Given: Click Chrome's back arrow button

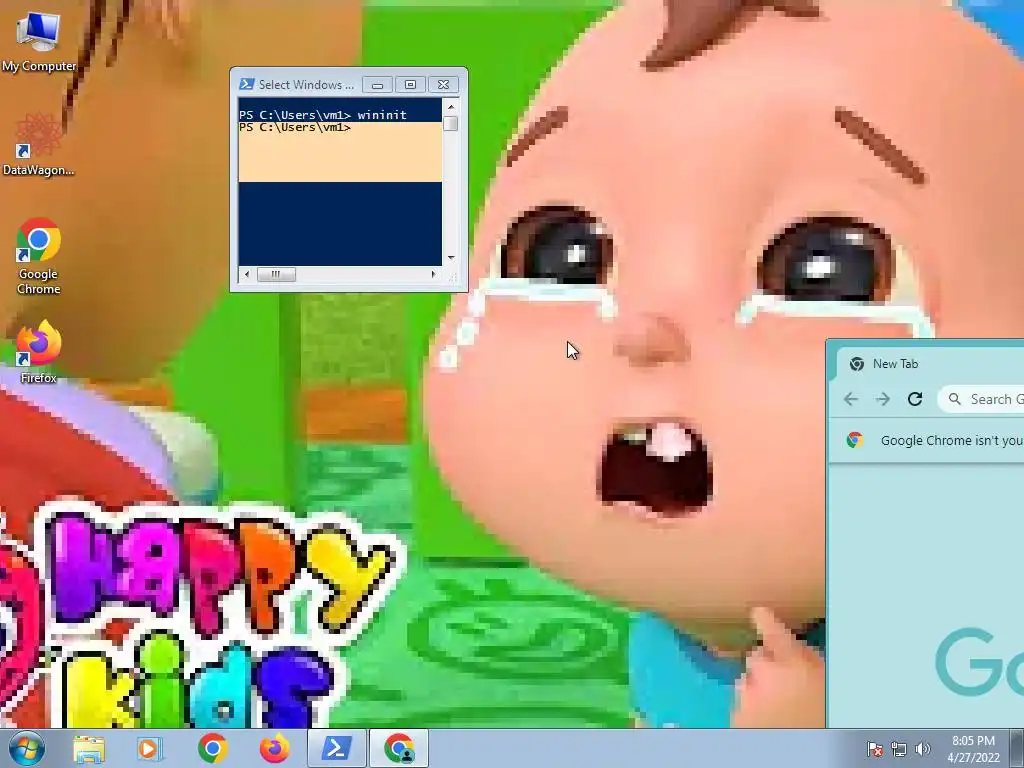Looking at the screenshot, I should 851,399.
